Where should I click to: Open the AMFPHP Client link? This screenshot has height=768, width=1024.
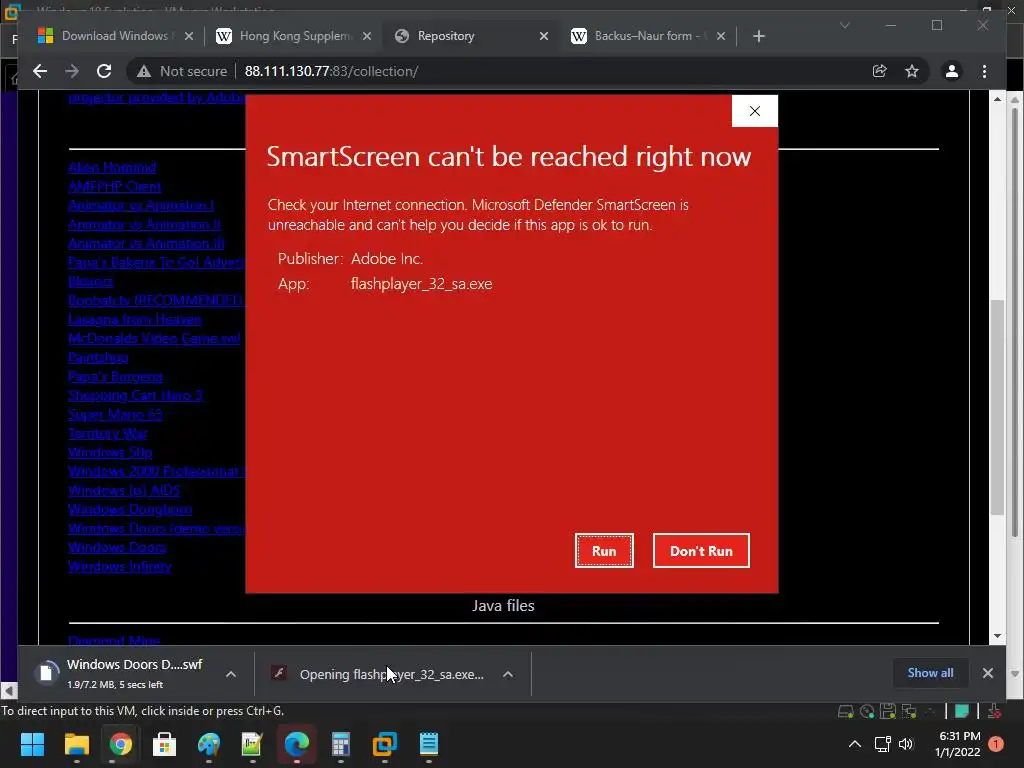click(x=114, y=186)
